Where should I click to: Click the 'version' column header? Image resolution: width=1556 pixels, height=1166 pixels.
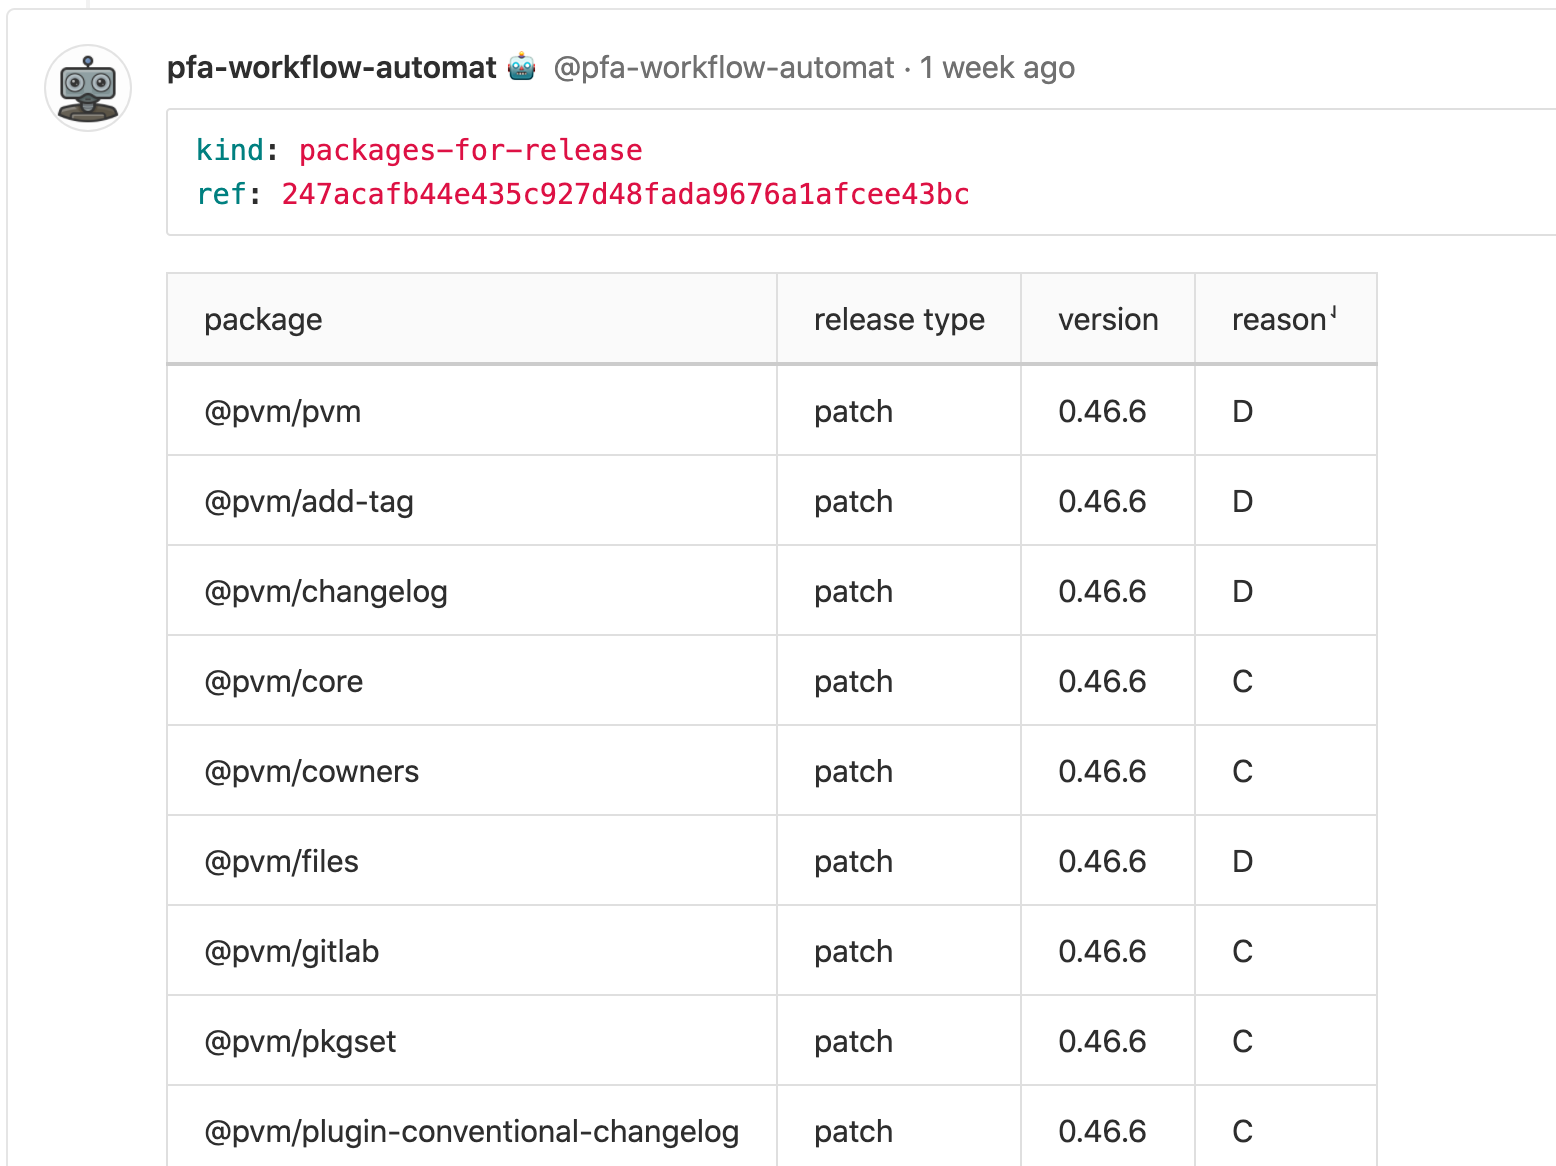pos(1108,320)
